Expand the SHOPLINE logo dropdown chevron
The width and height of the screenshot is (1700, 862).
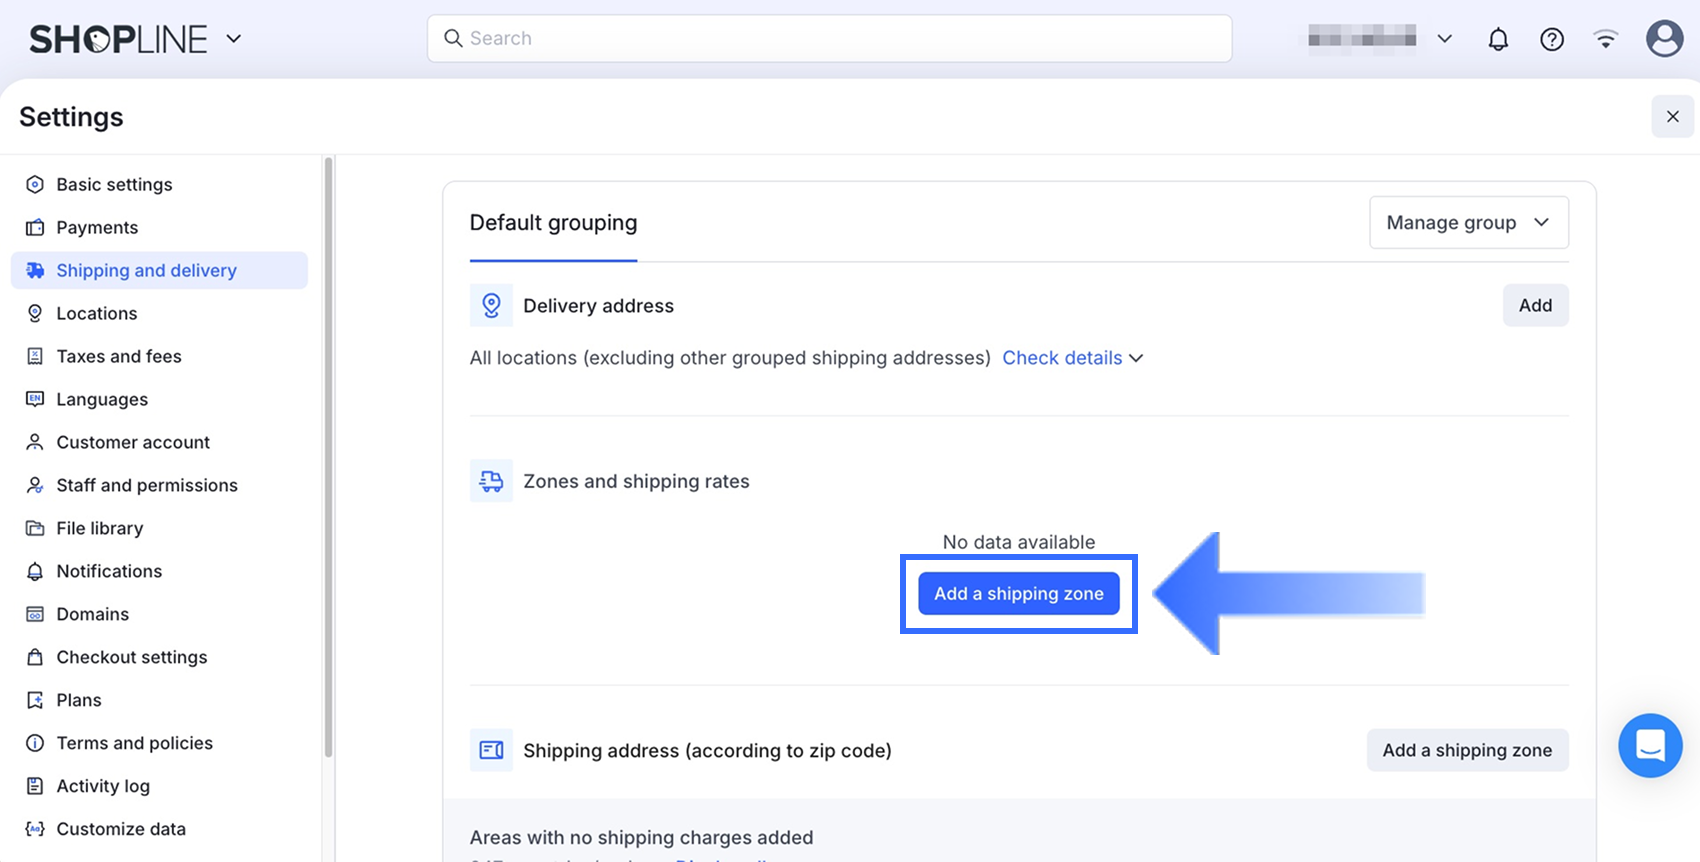click(x=234, y=39)
